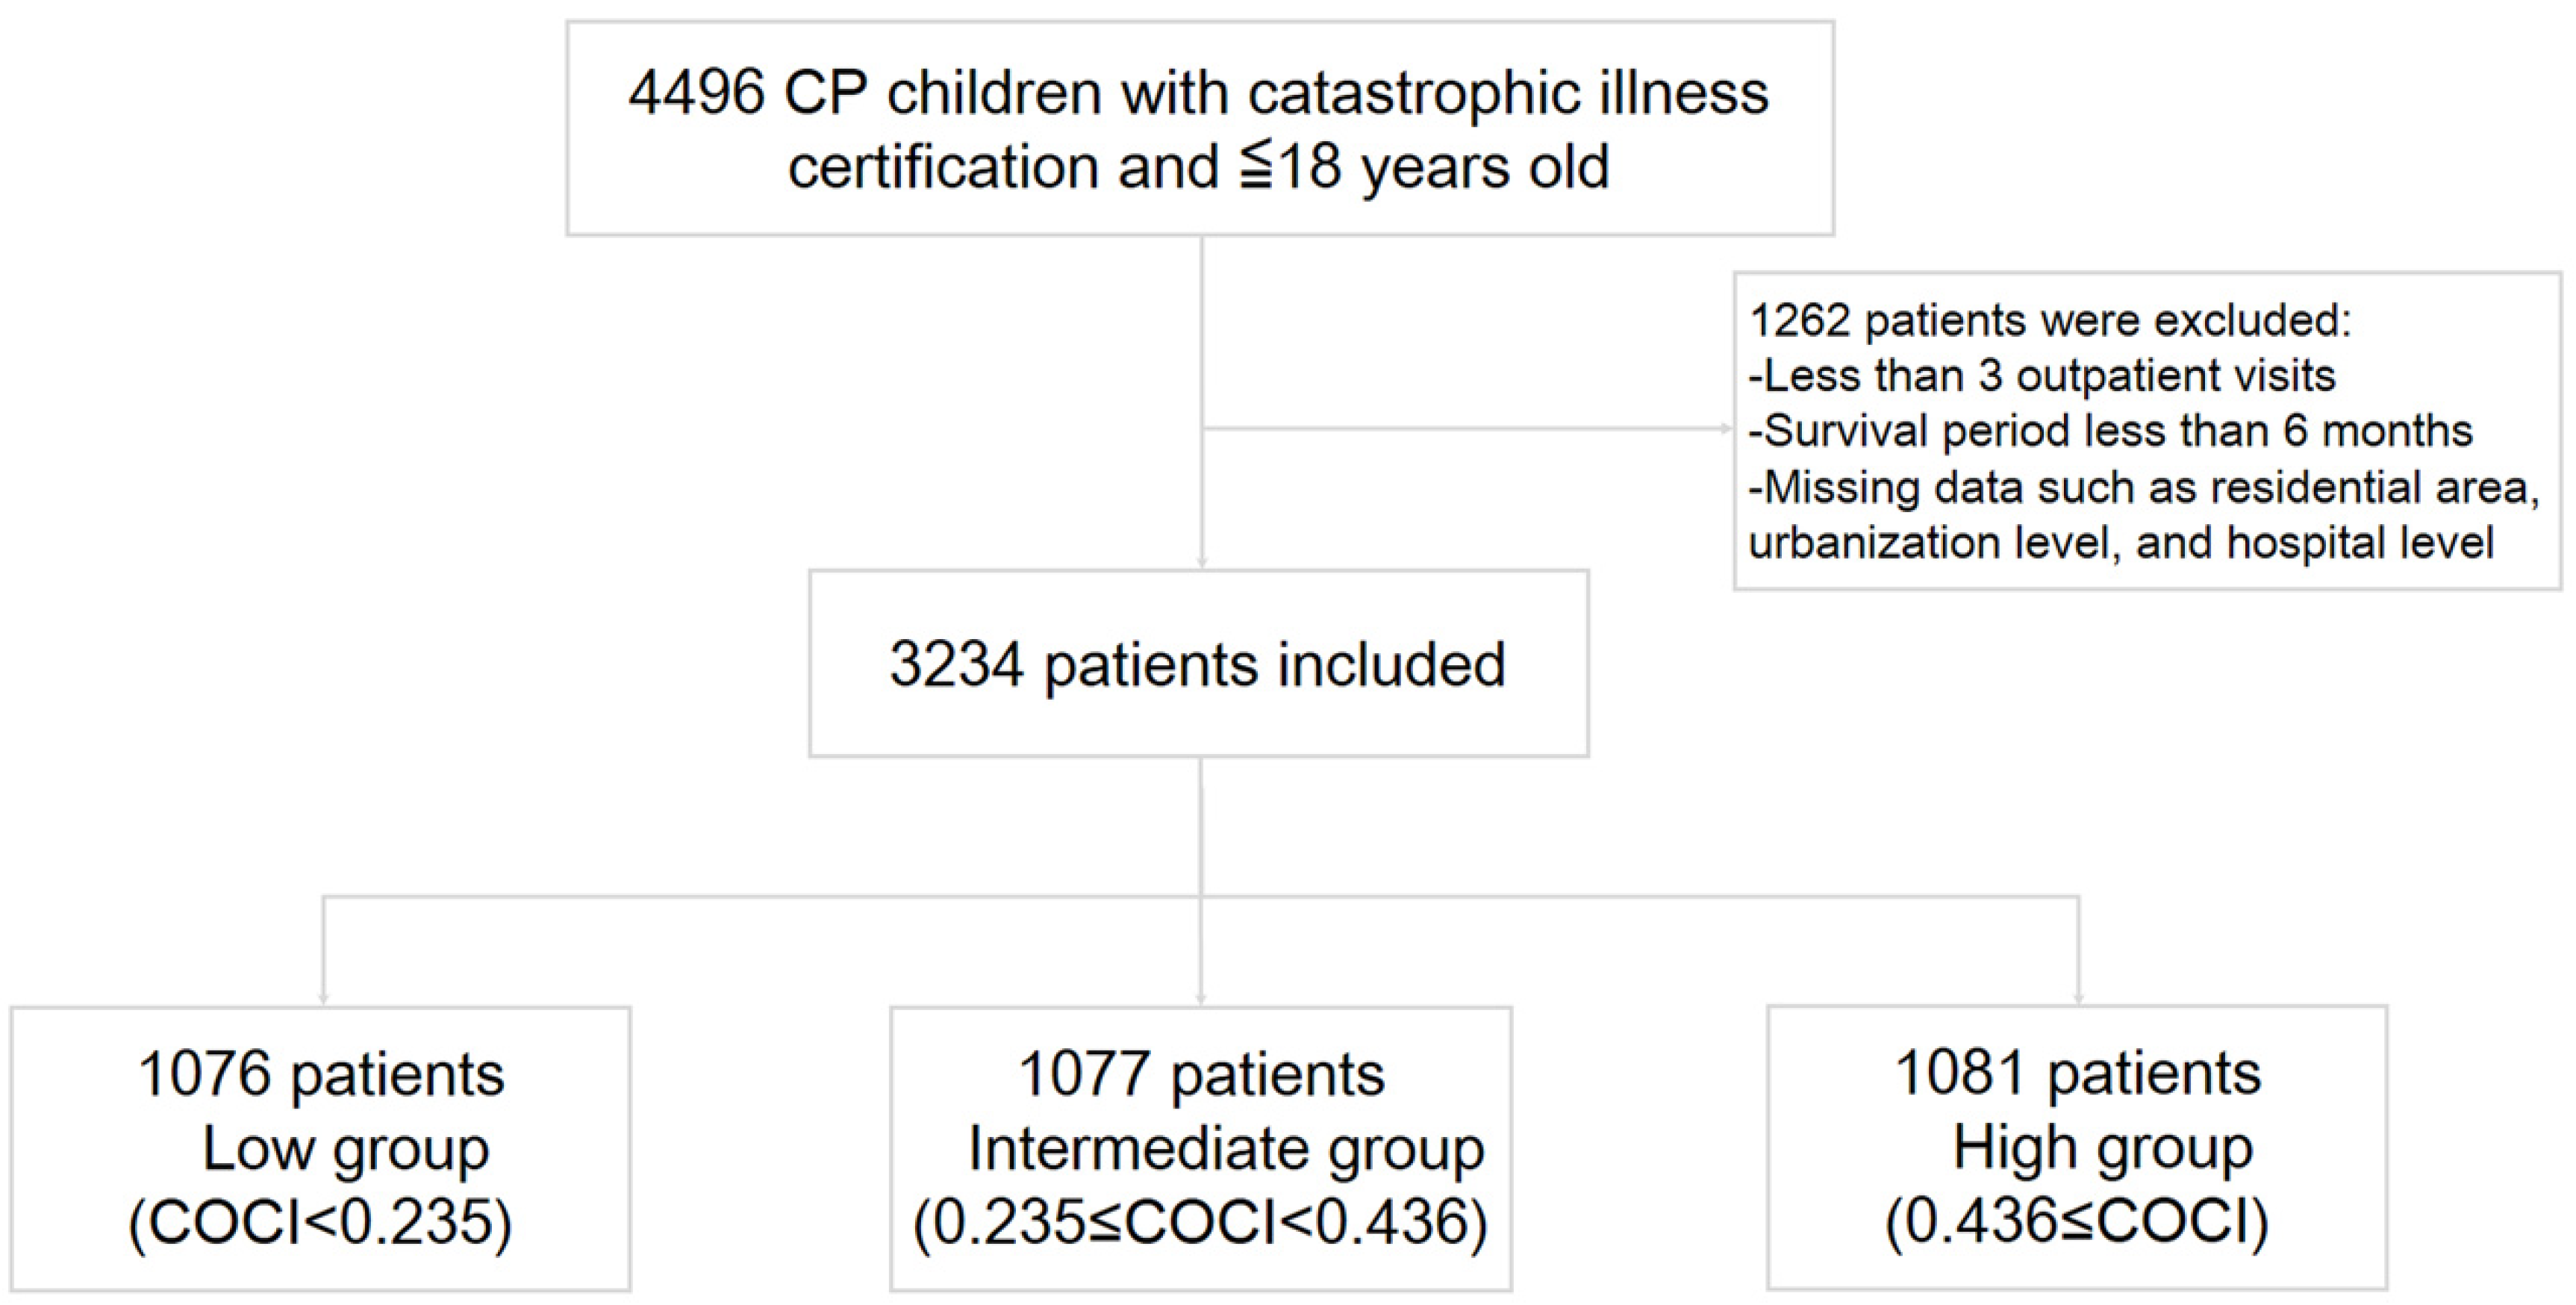This screenshot has height=1305, width=2576.
Task: Click the '(COCI<0.235)' threshold text
Action: point(321,1222)
